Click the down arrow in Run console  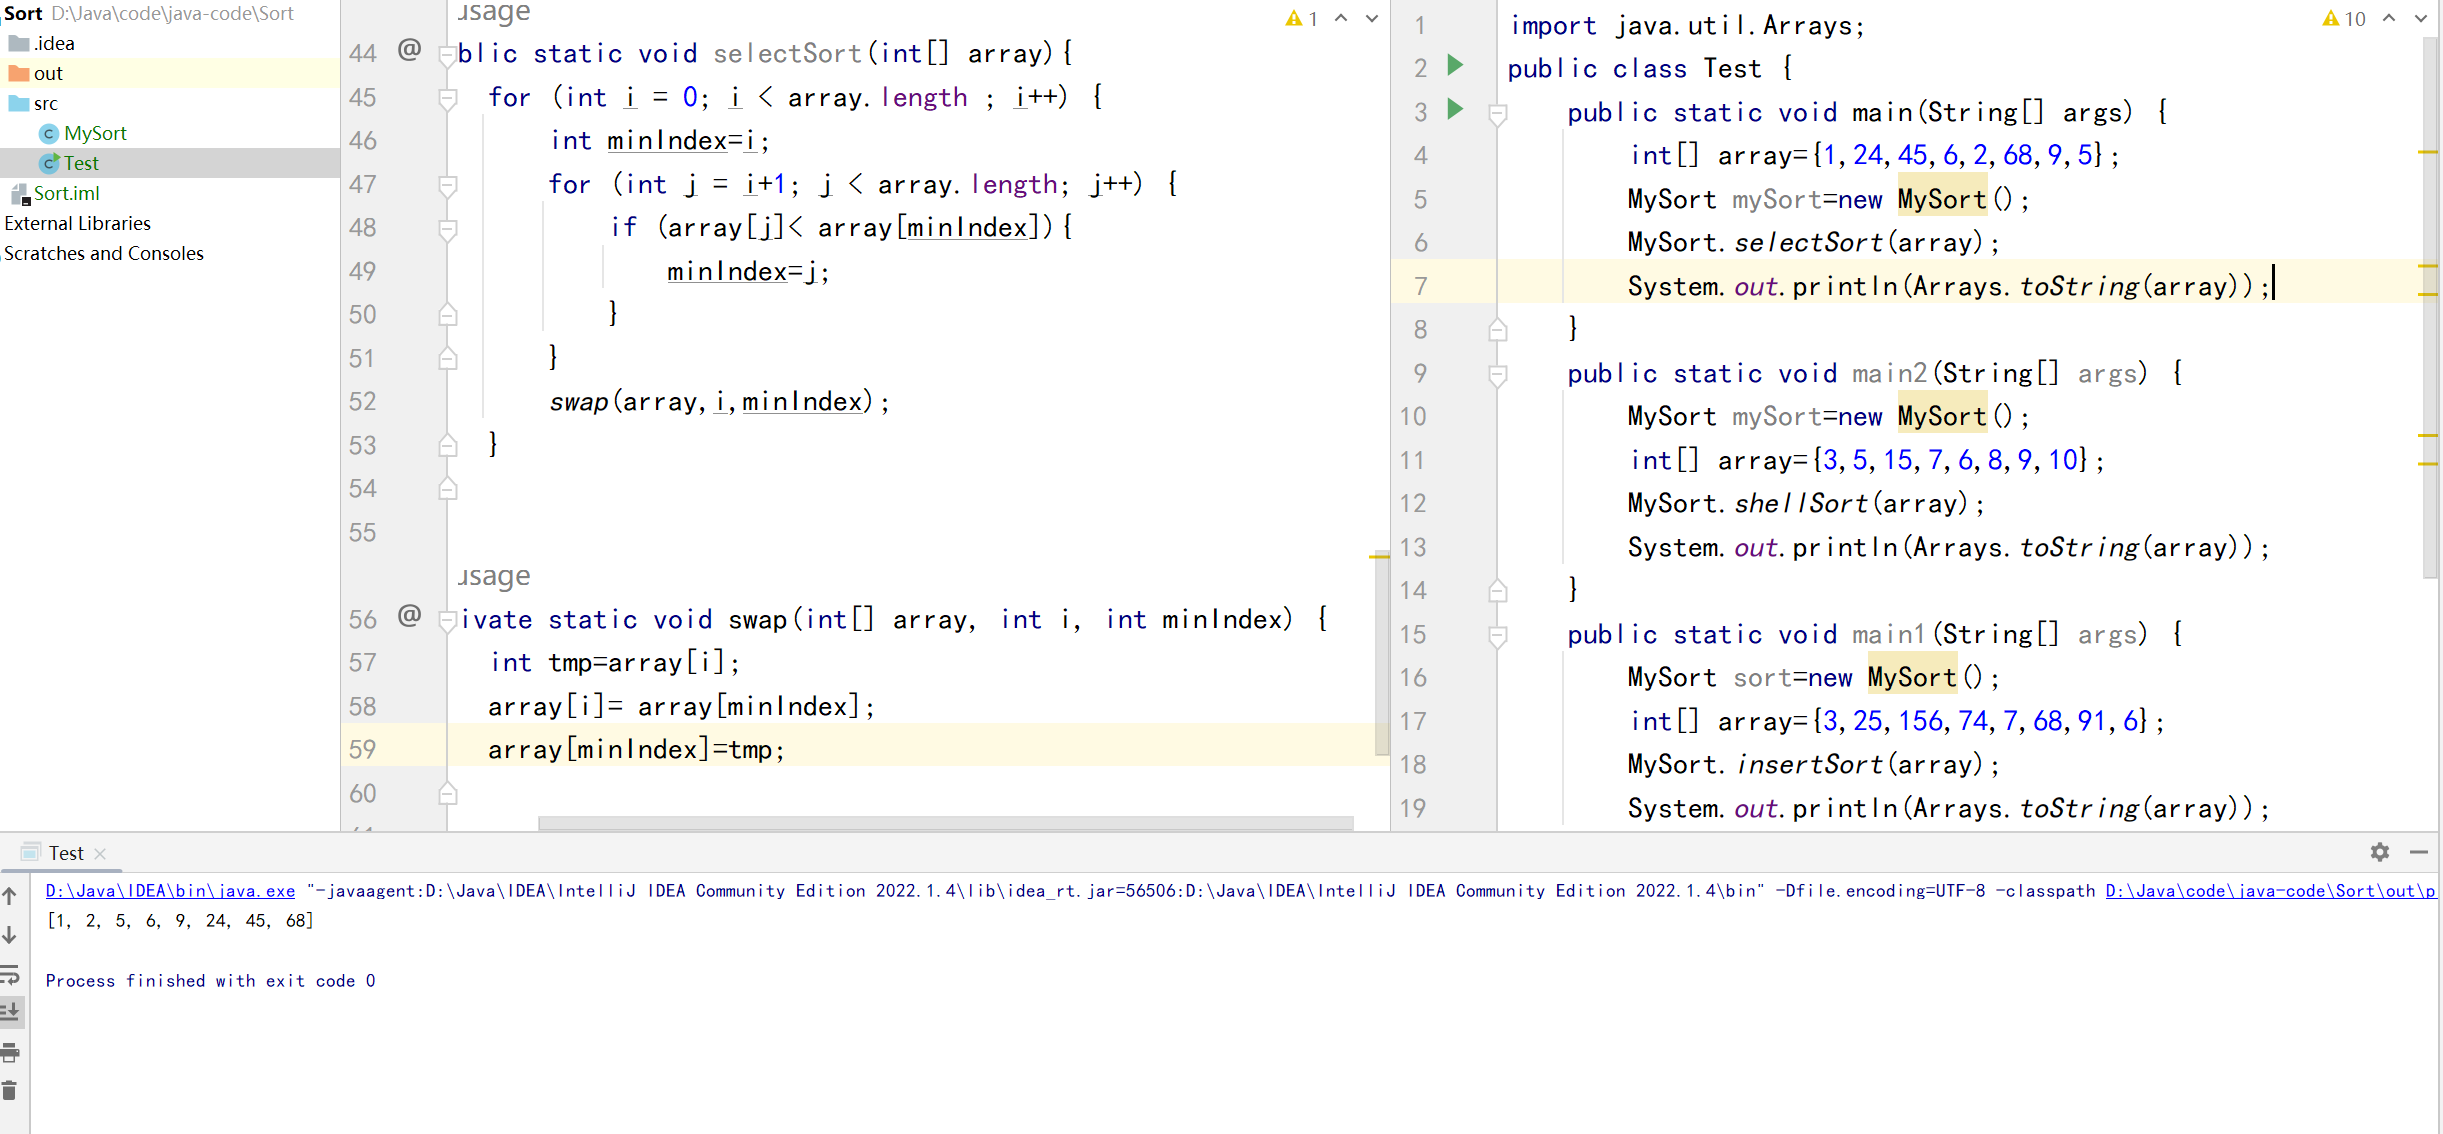[x=10, y=934]
